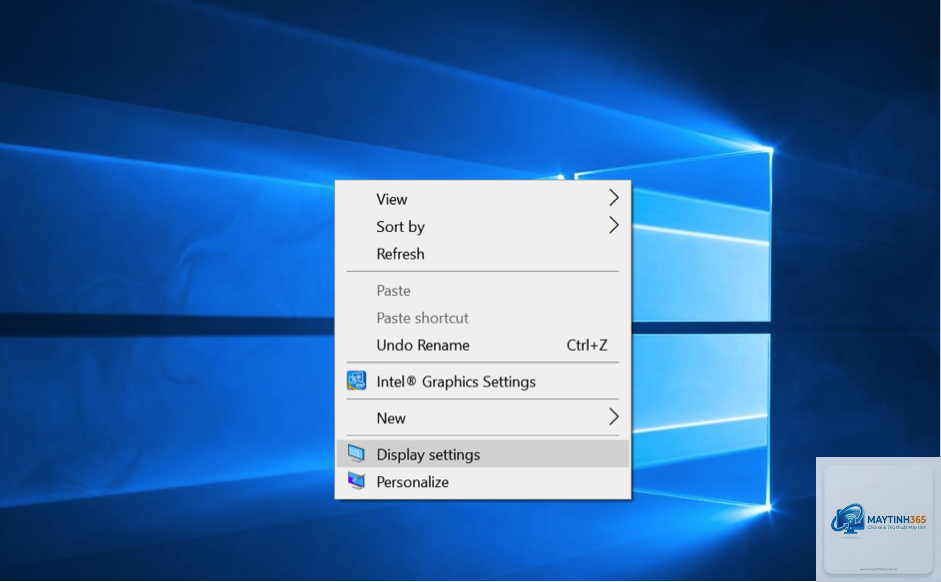
Task: Open Intel® Graphics Settings entry
Action: [483, 382]
